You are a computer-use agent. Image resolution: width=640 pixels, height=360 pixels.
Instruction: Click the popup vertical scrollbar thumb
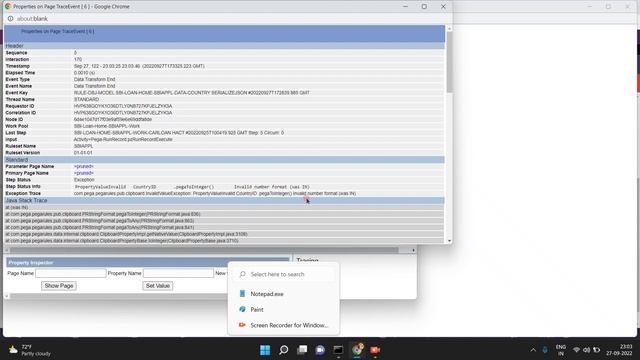point(449,62)
